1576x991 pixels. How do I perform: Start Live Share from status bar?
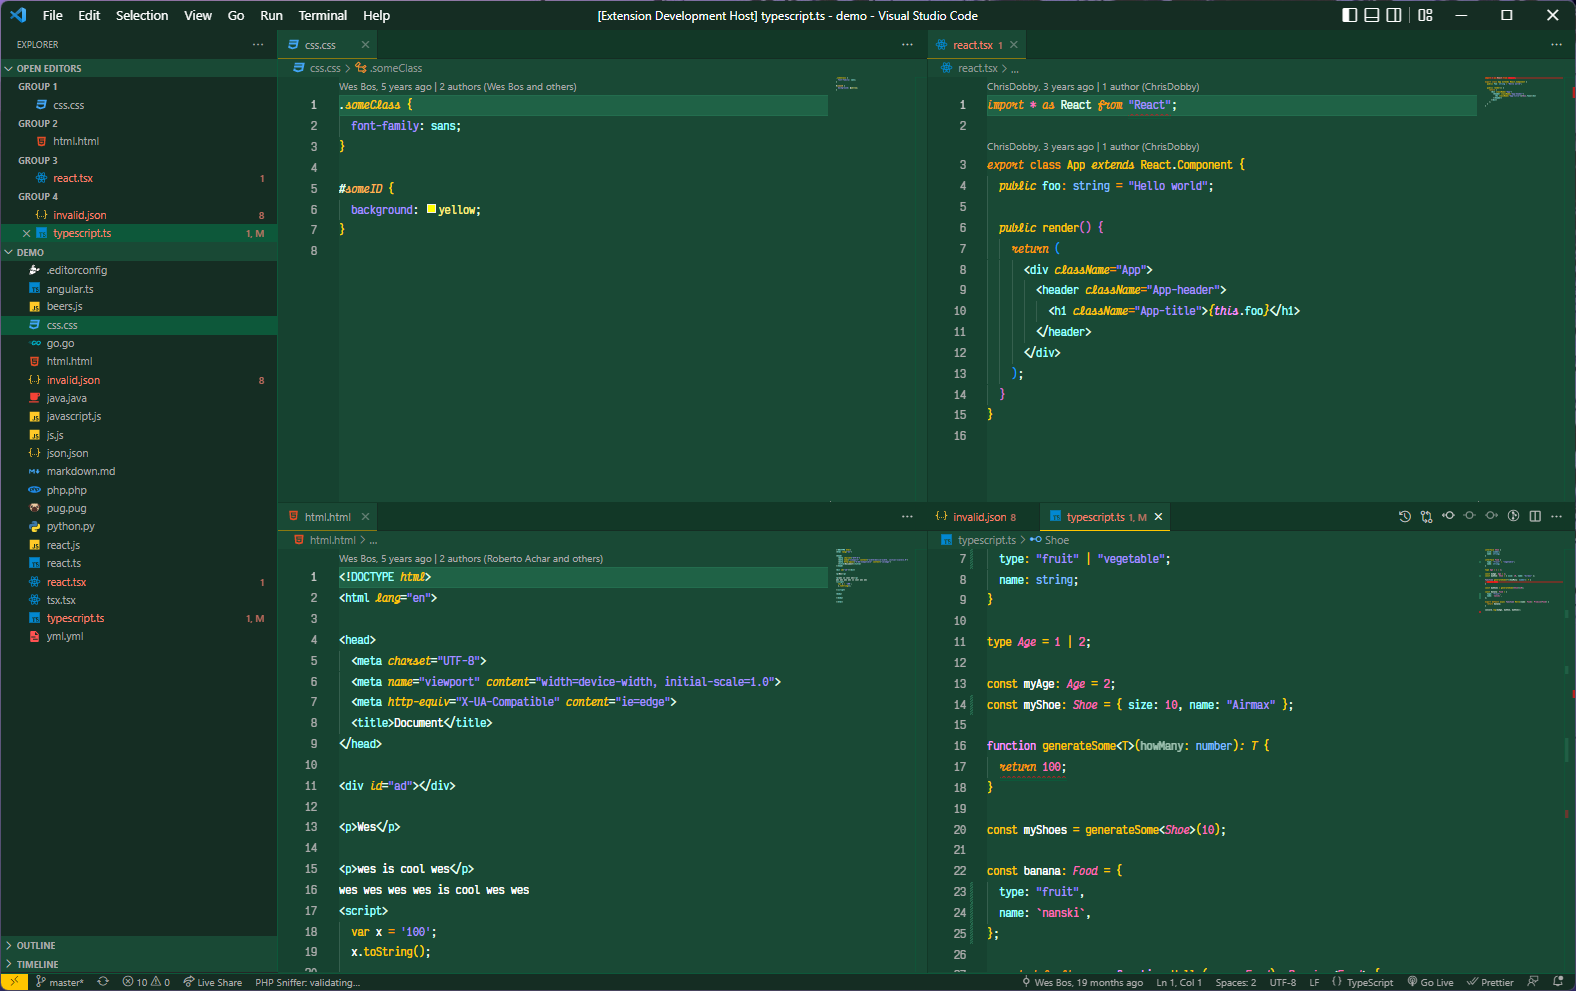[x=213, y=982]
